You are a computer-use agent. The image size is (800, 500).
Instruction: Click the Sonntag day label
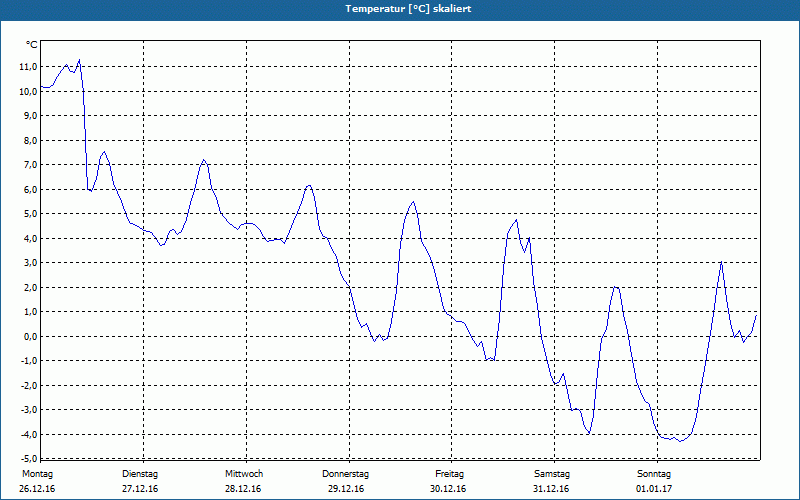(654, 474)
